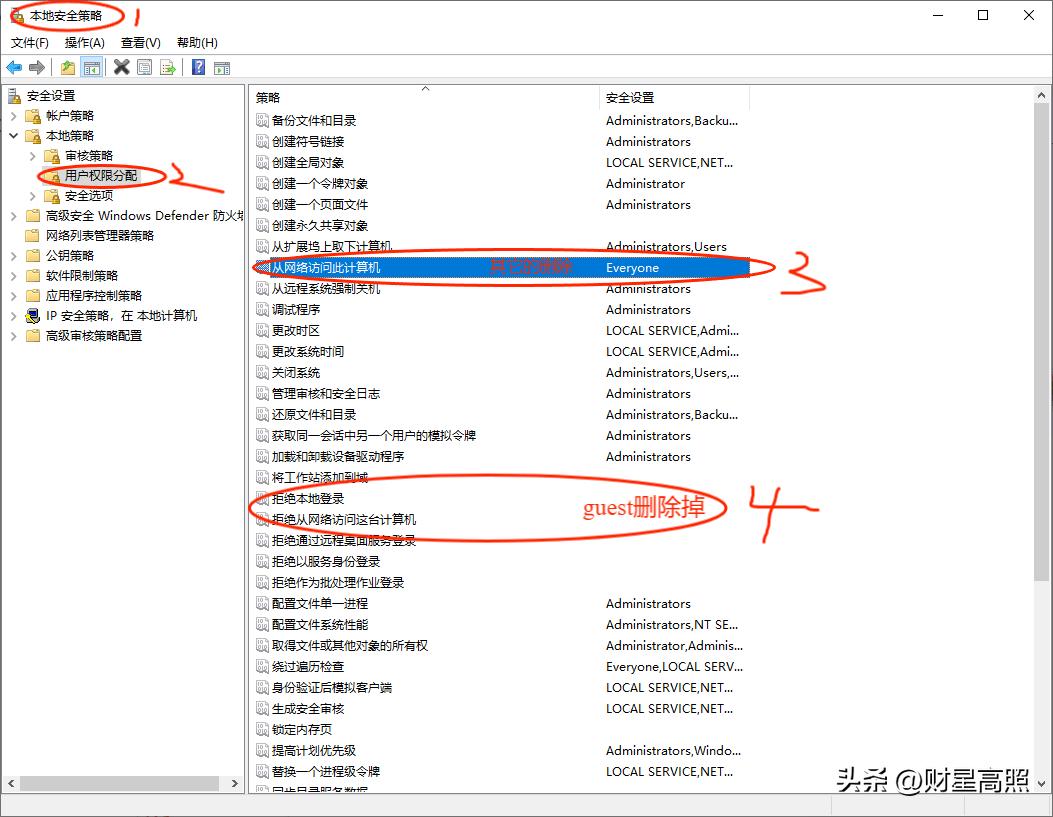Collapse the 本地策略 tree node
Screen dimensions: 1053x817
point(13,135)
